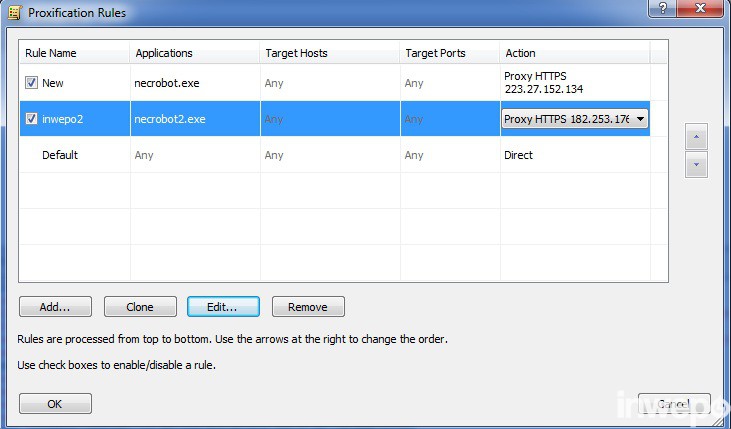Click the Help question mark button
731x429 pixels.
[x=662, y=8]
